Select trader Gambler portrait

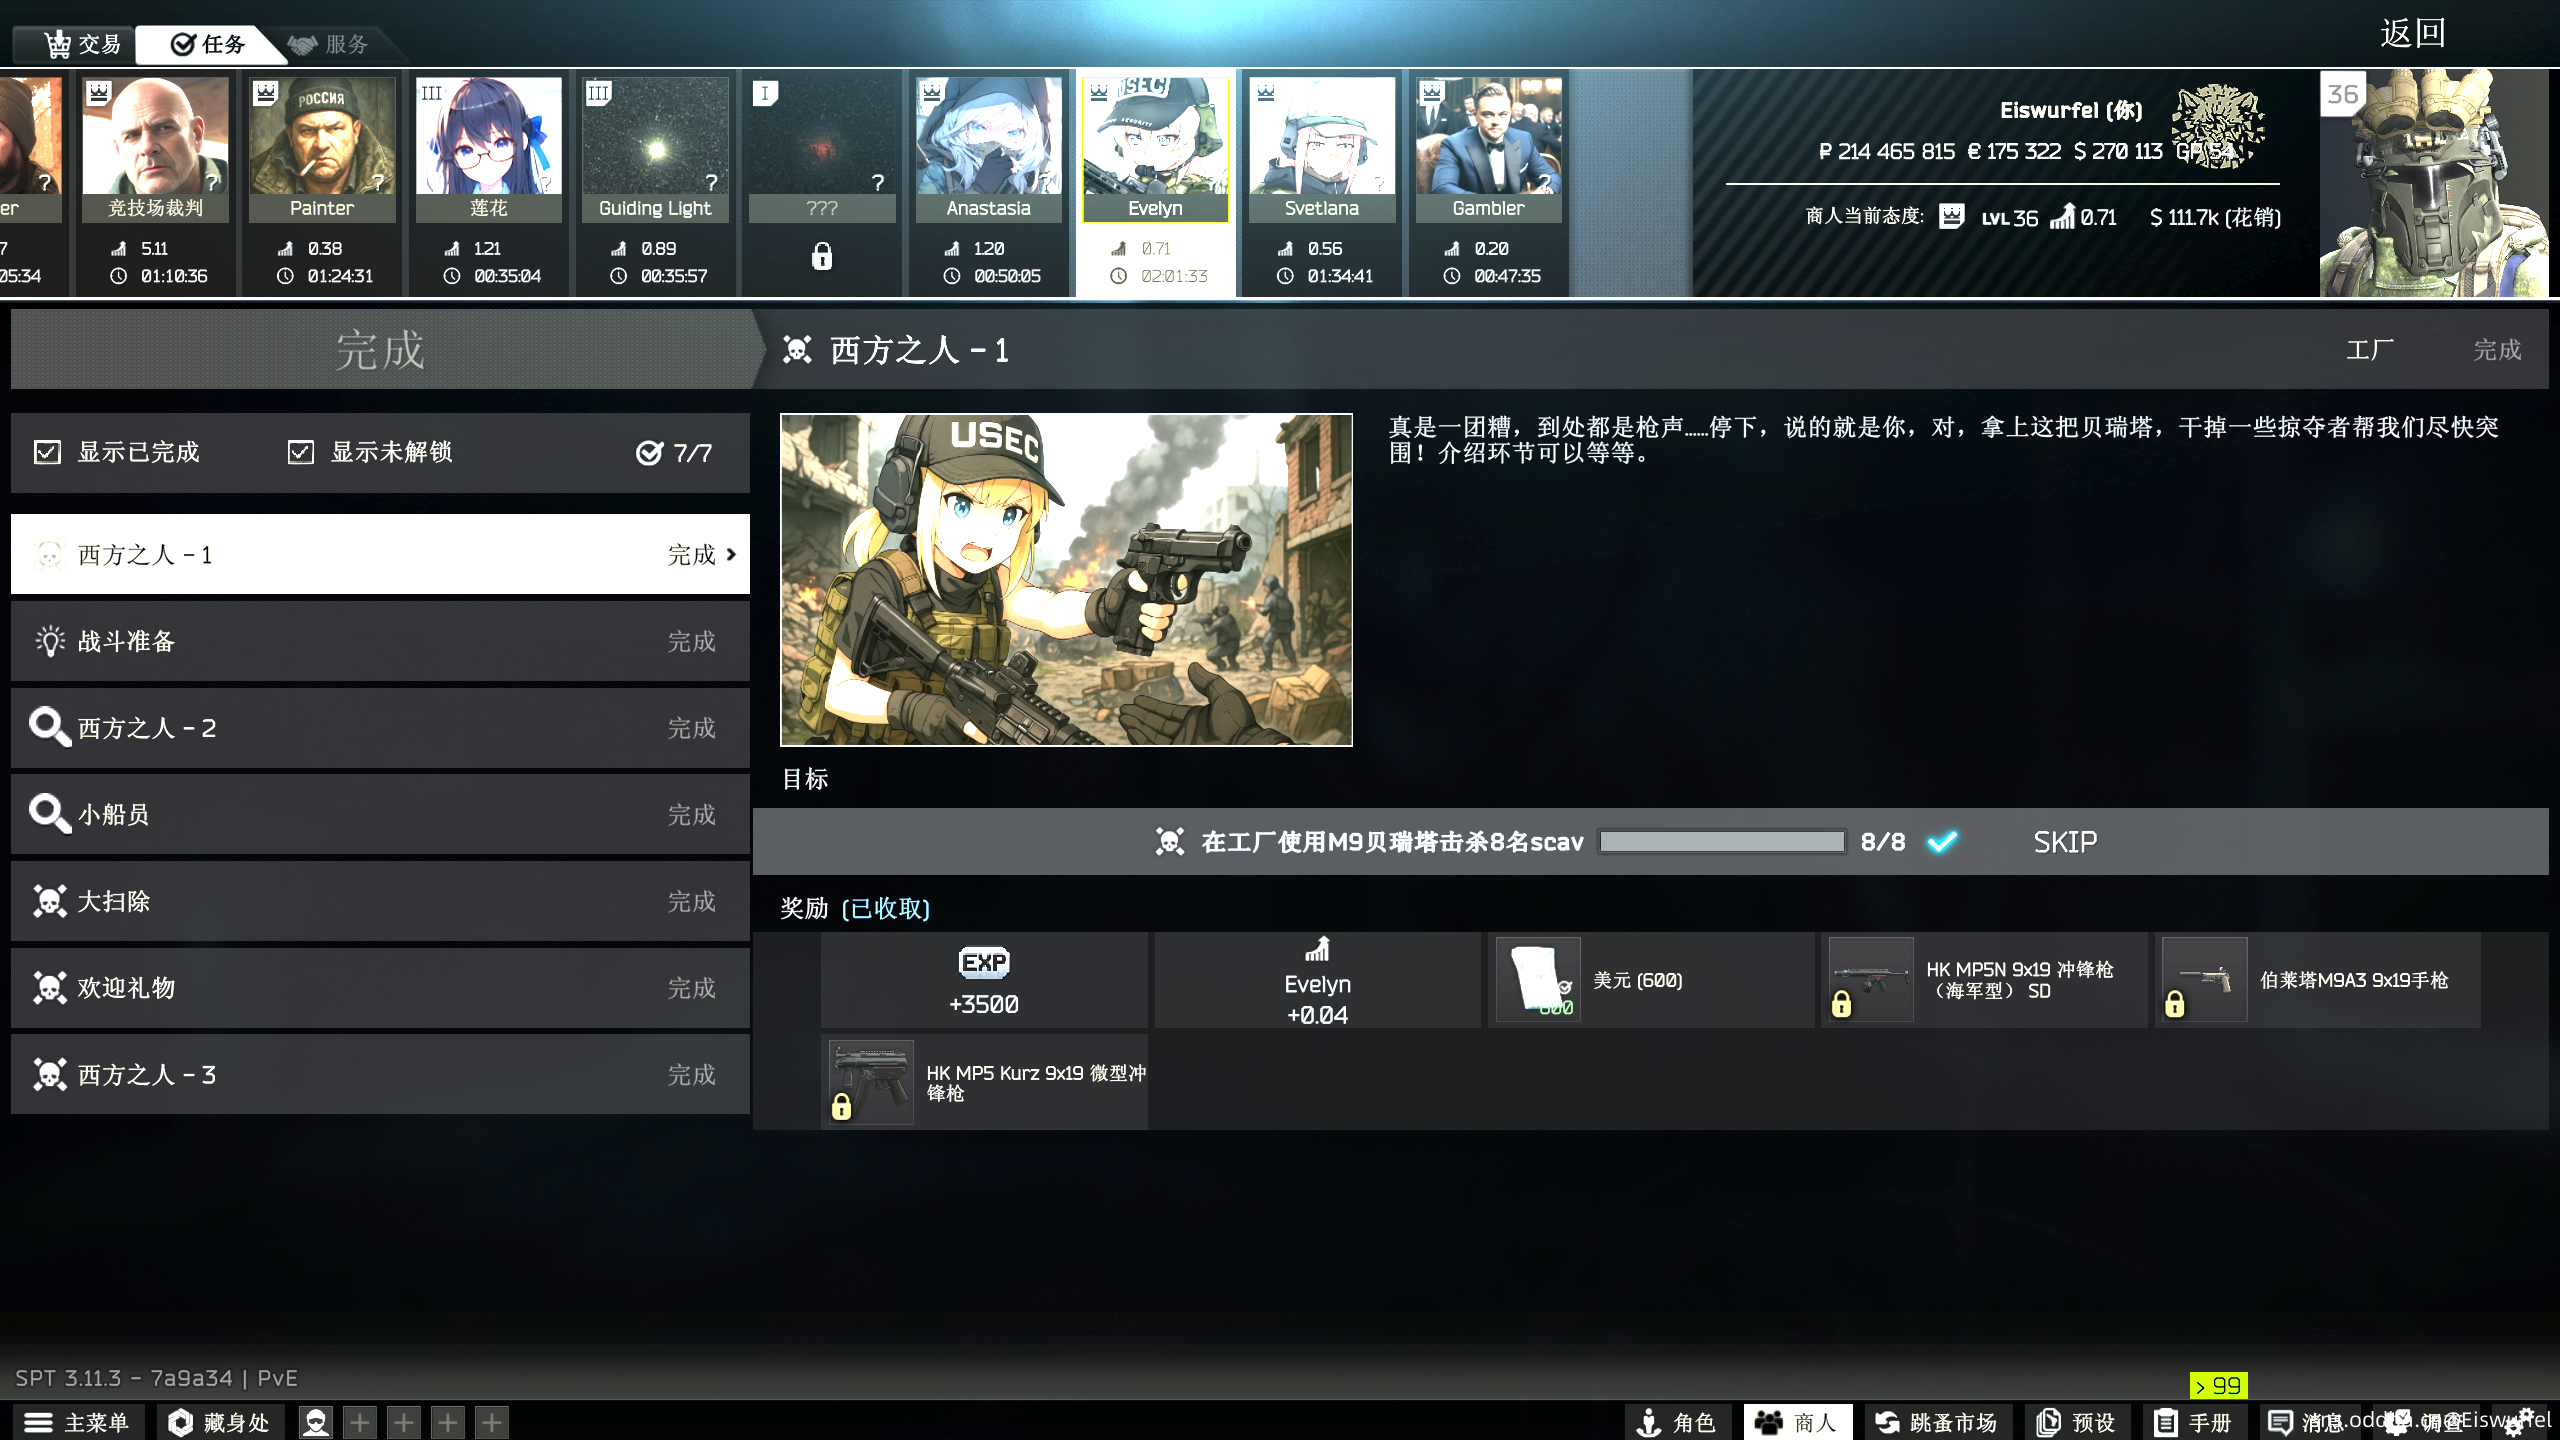[x=1488, y=136]
